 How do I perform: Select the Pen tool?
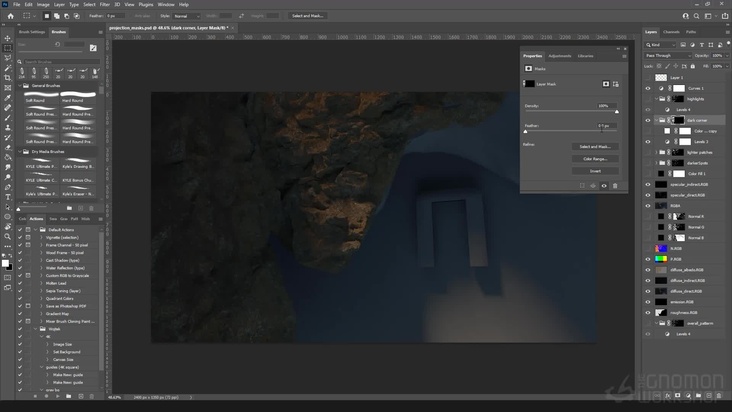click(7, 187)
